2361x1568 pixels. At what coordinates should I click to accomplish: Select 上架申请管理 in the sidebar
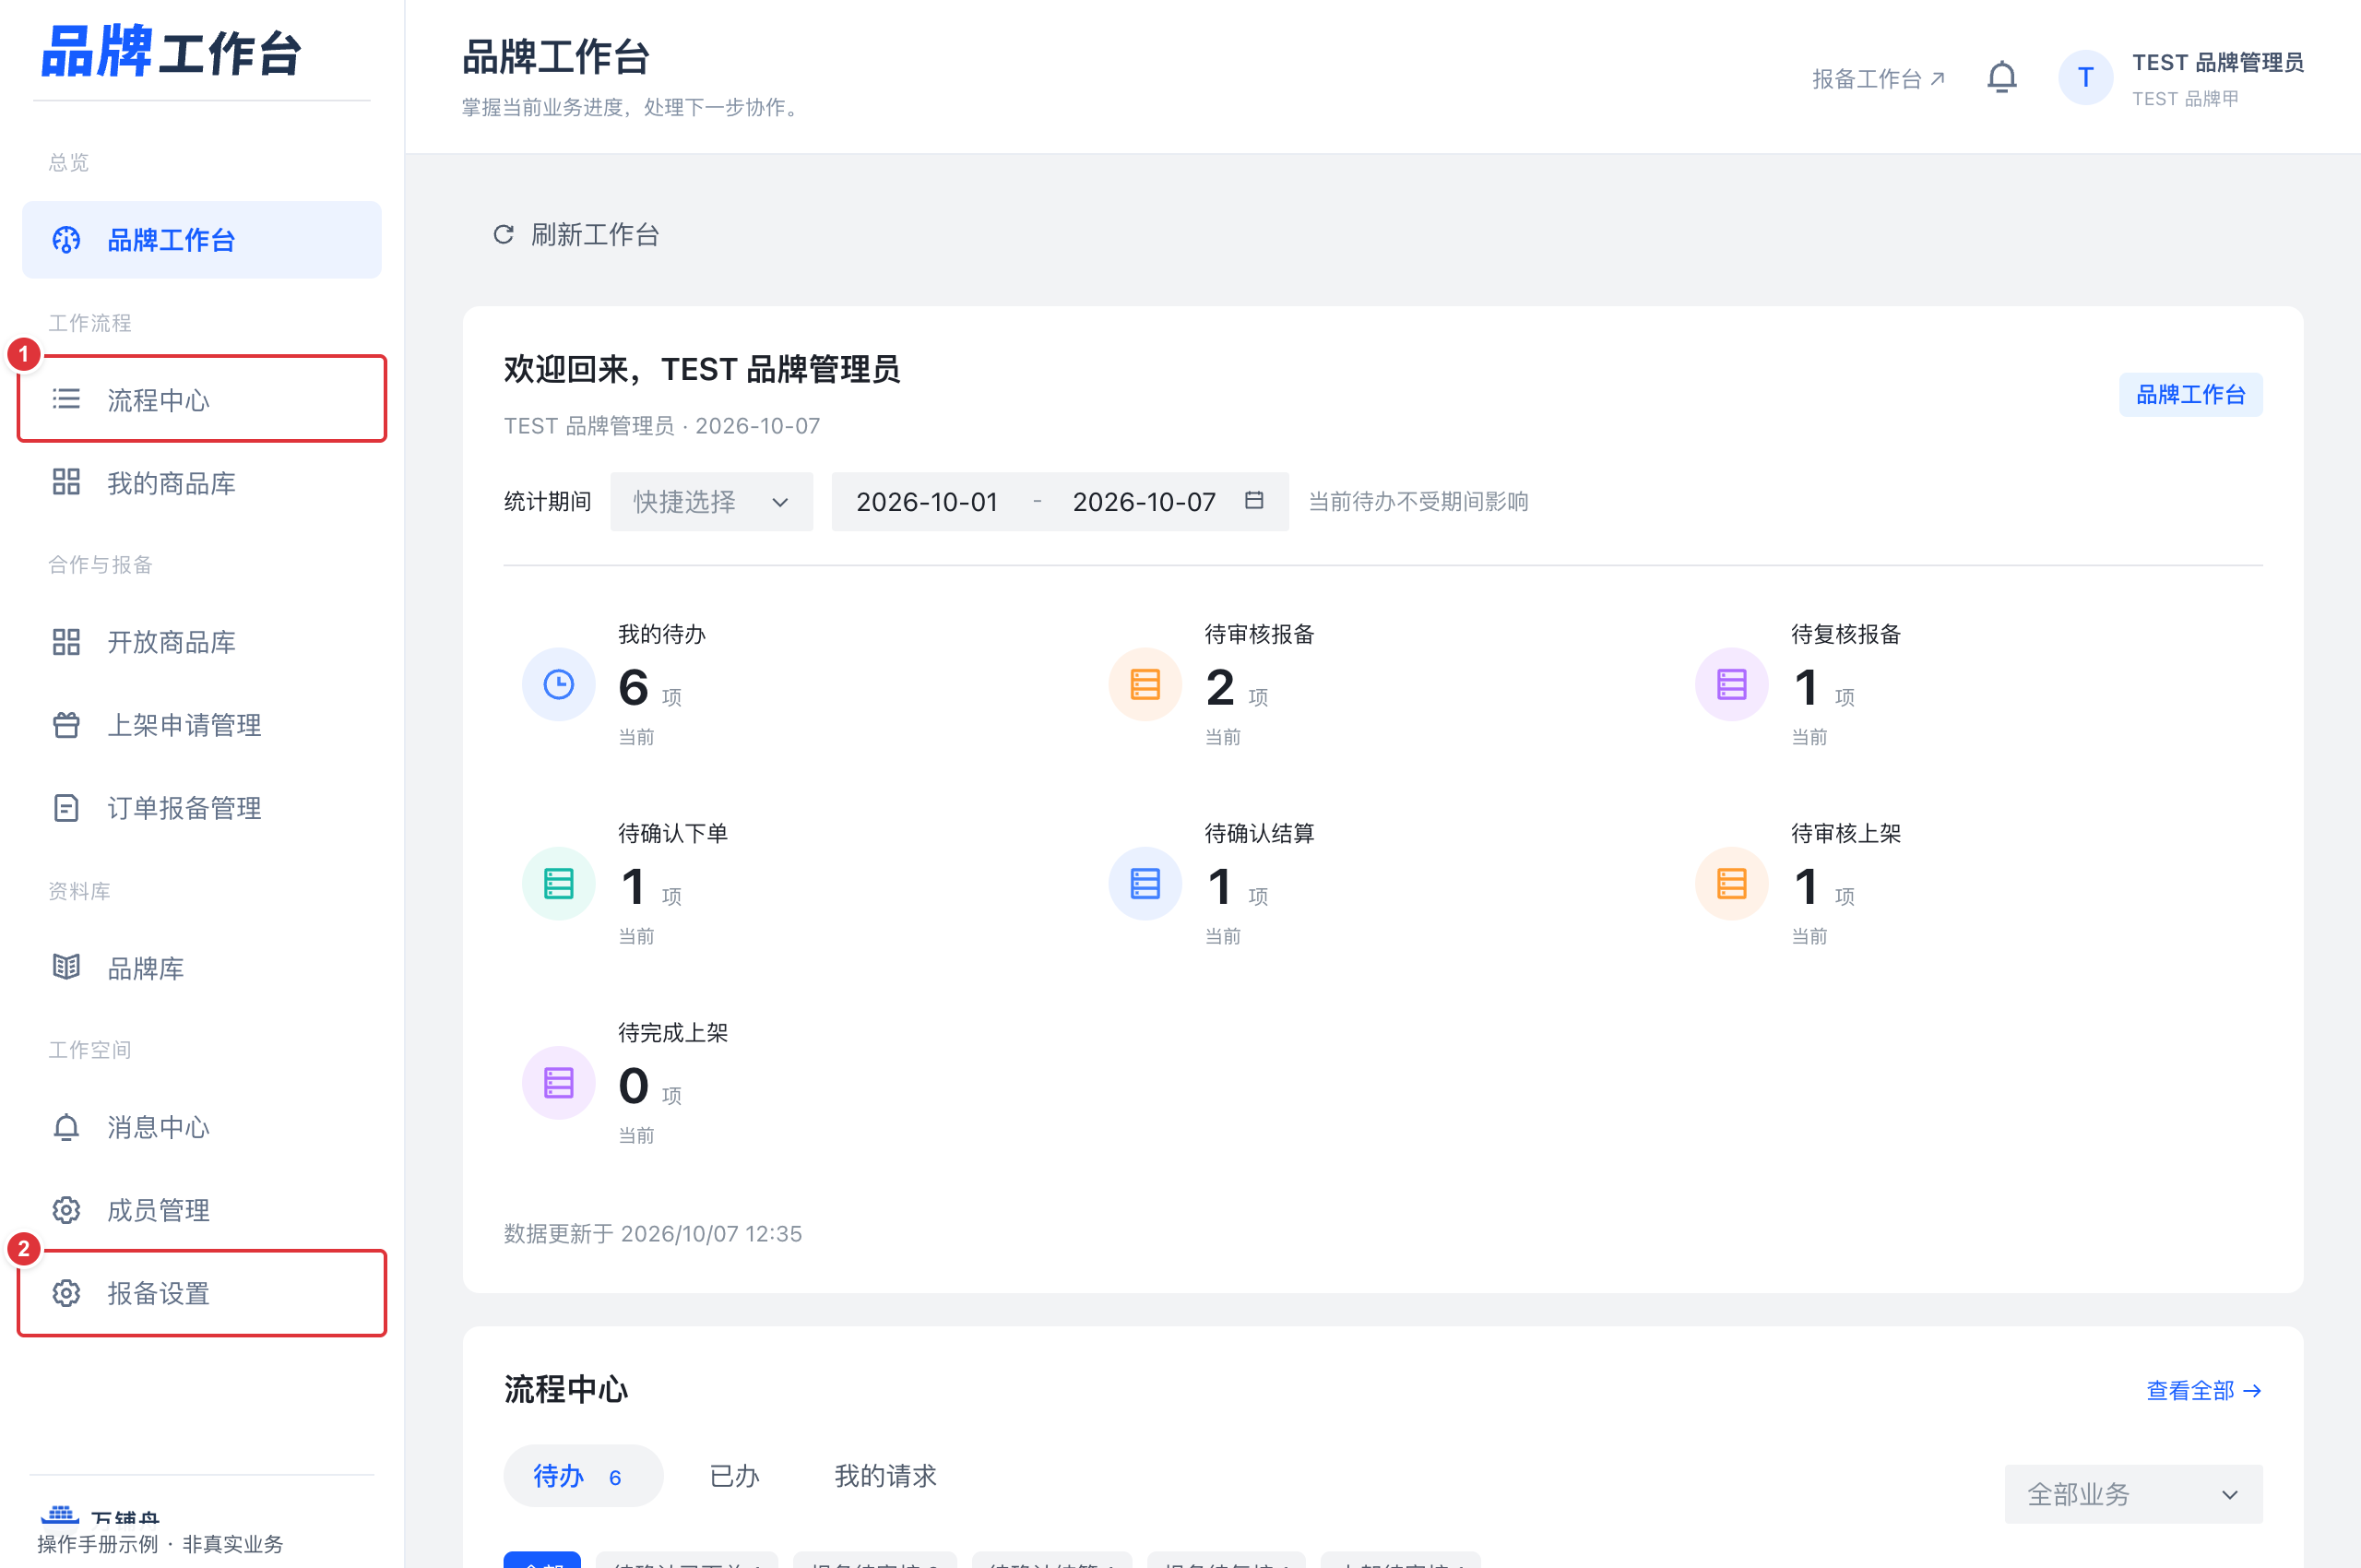pos(202,725)
